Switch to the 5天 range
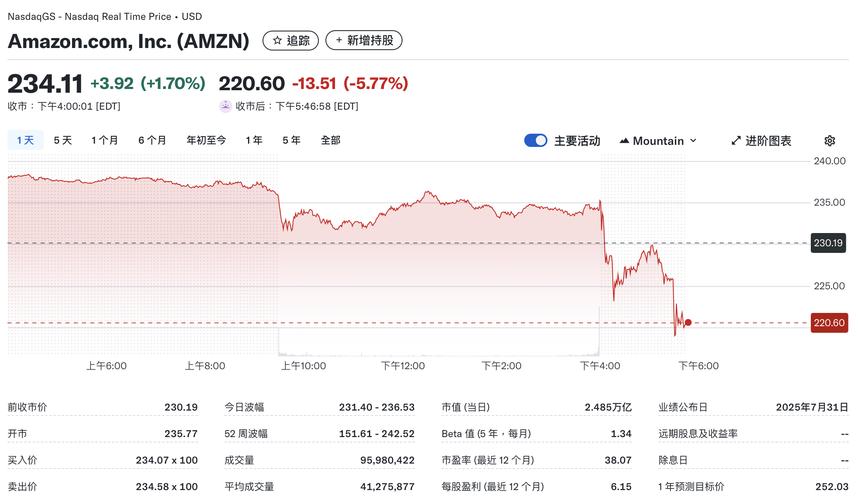The image size is (858, 500). point(62,141)
